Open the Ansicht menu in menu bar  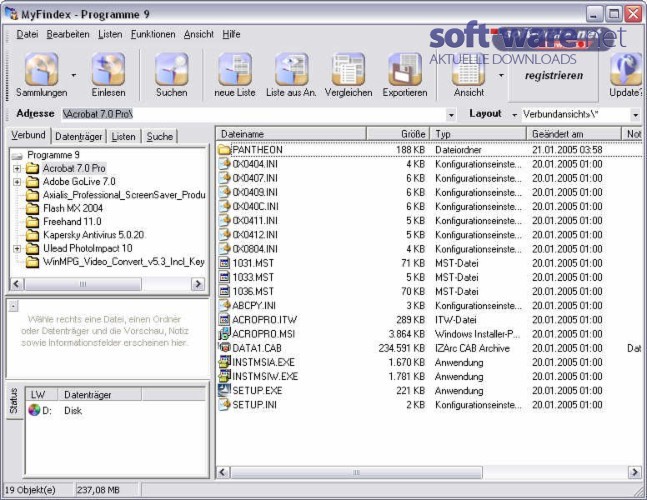pyautogui.click(x=199, y=34)
